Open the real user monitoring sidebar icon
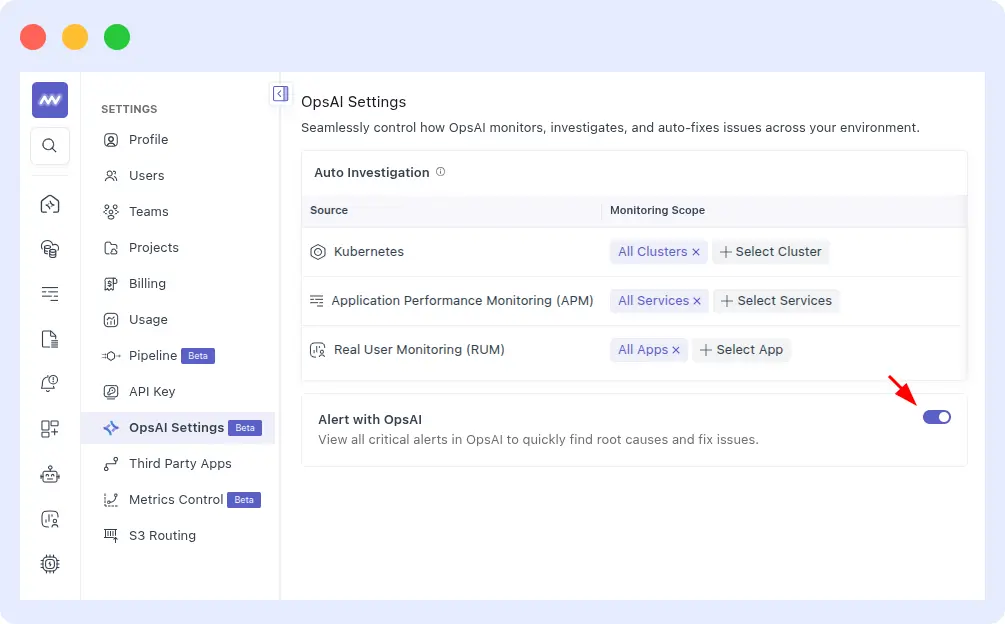Viewport: 1005px width, 624px height. click(x=50, y=519)
